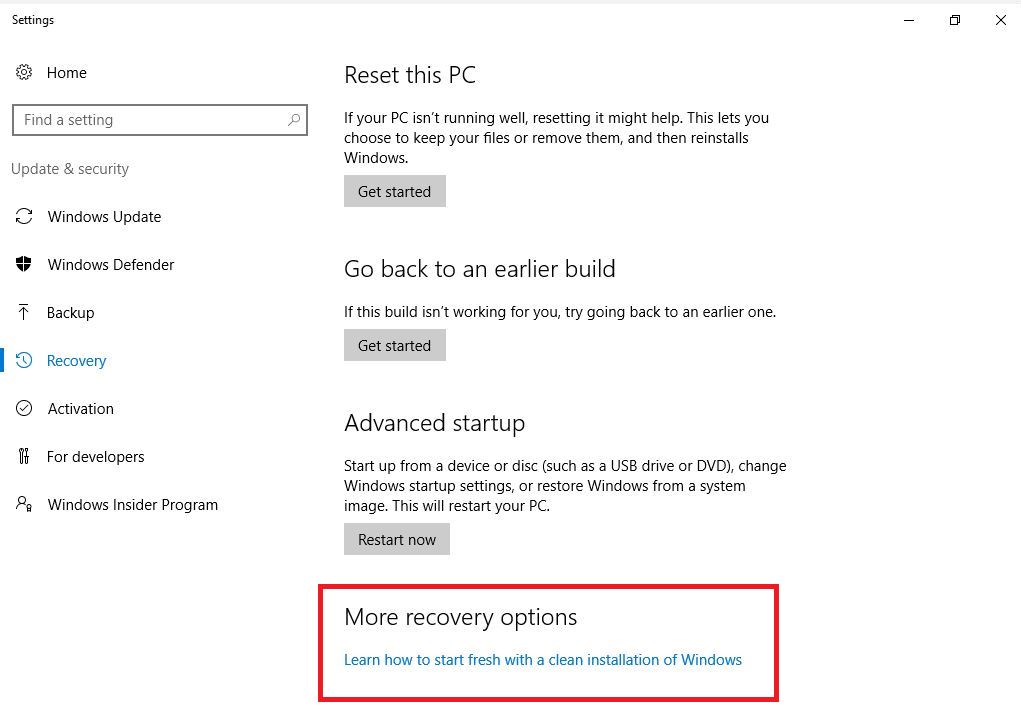Switch to the Activation page
Screen dimensions: 1021x713
click(81, 409)
